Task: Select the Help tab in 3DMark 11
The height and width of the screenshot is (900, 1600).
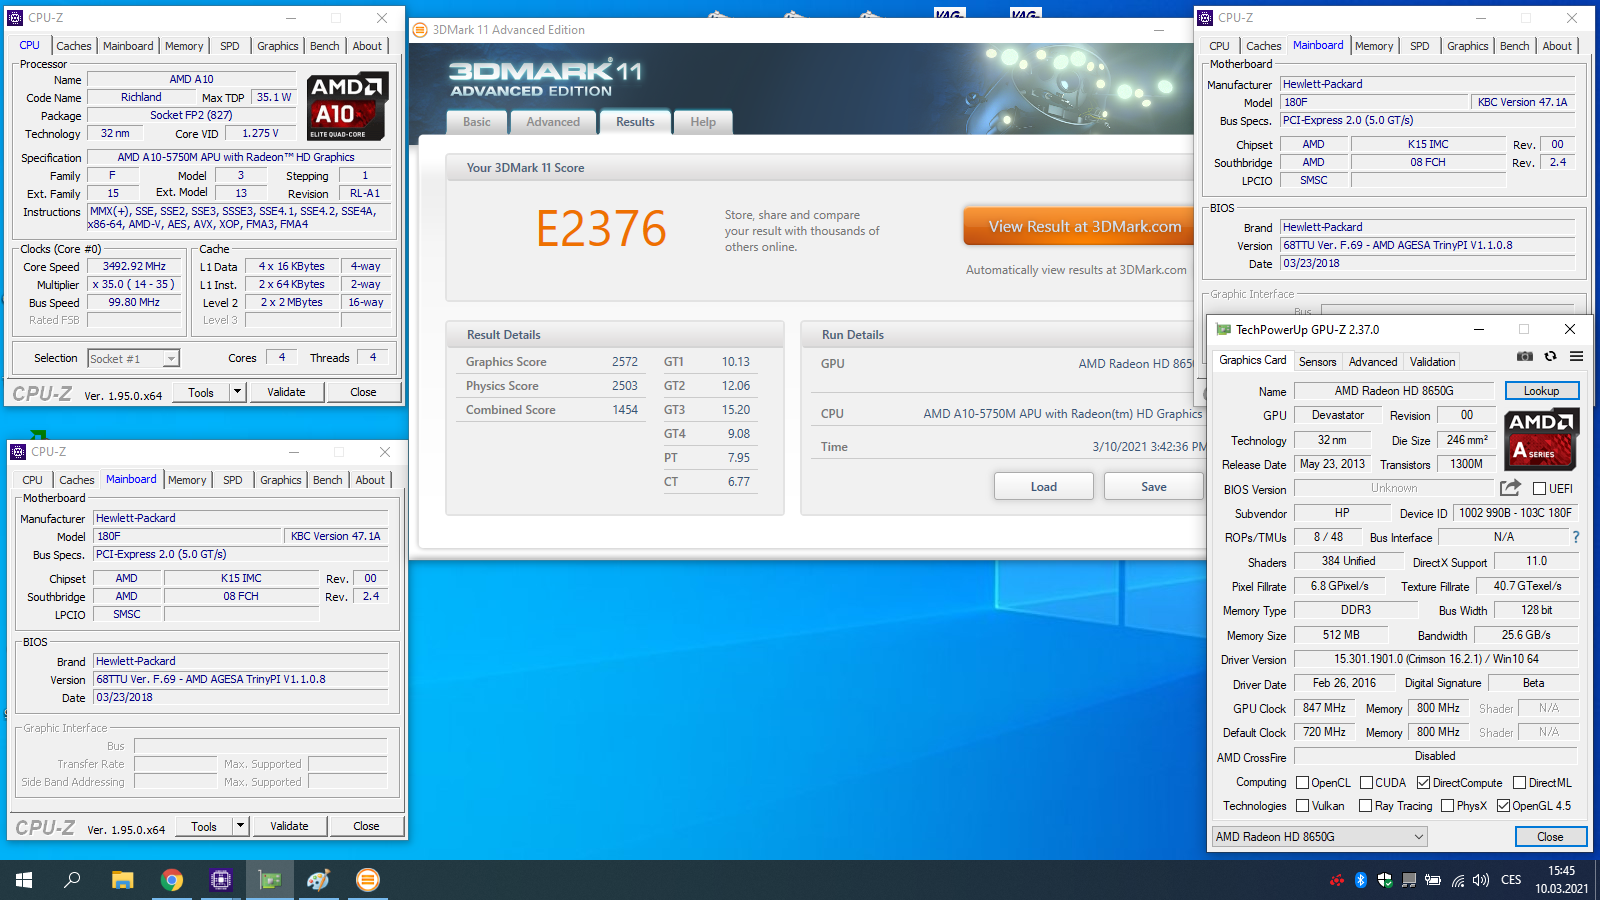Action: pyautogui.click(x=703, y=122)
